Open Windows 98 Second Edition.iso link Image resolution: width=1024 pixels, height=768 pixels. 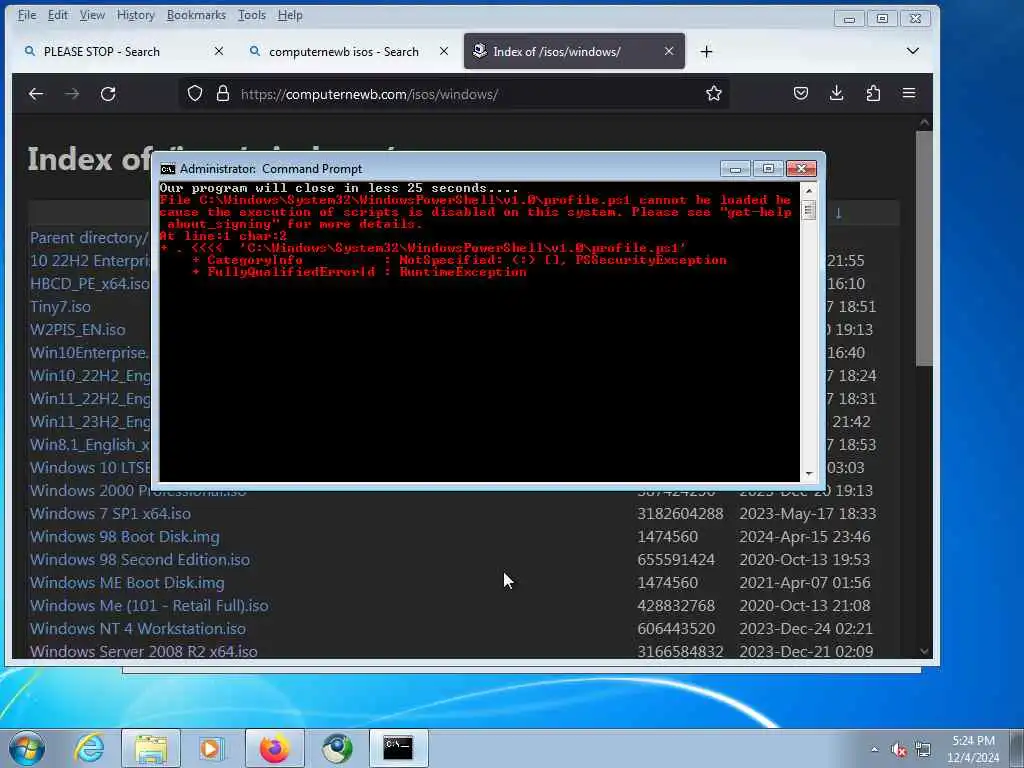tap(140, 560)
